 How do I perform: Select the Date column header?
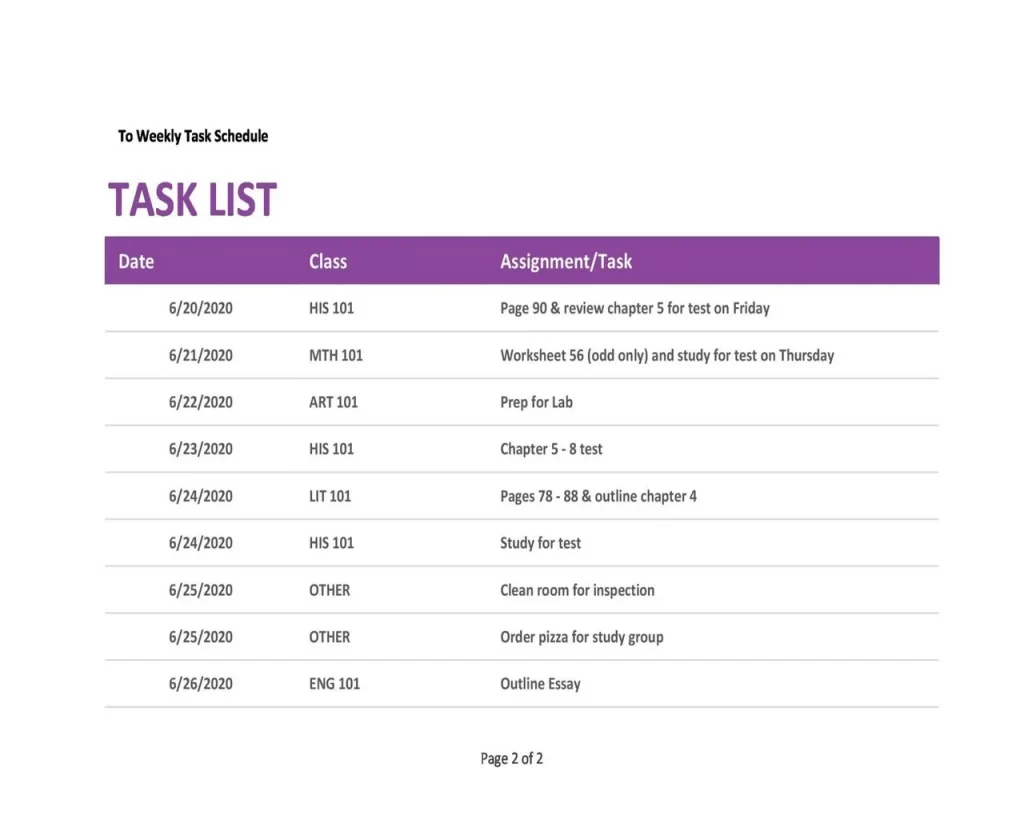tap(136, 261)
